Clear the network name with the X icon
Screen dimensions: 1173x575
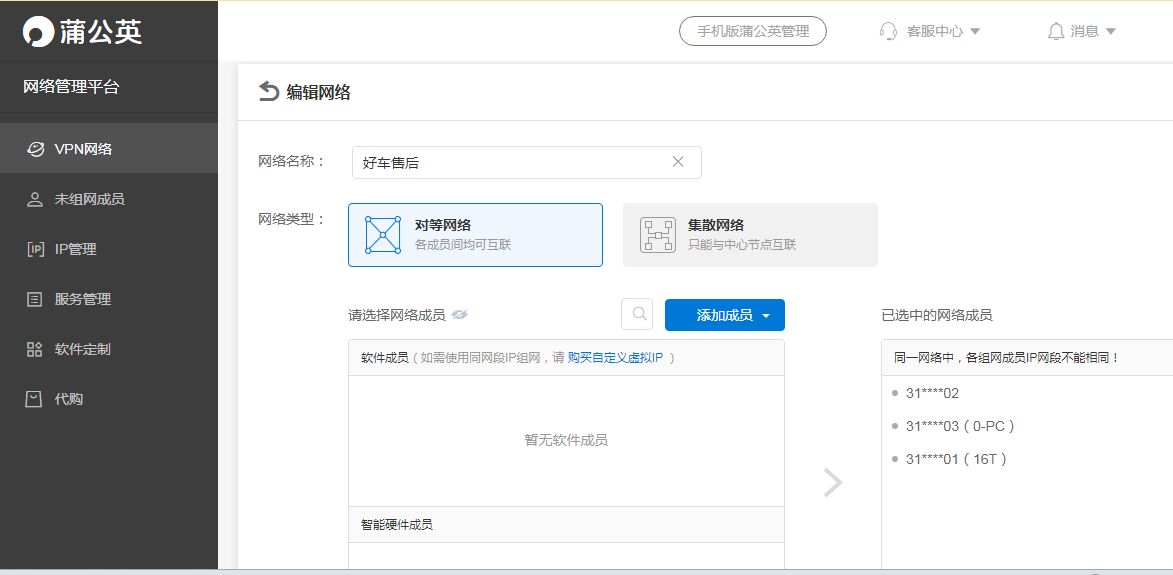point(678,162)
